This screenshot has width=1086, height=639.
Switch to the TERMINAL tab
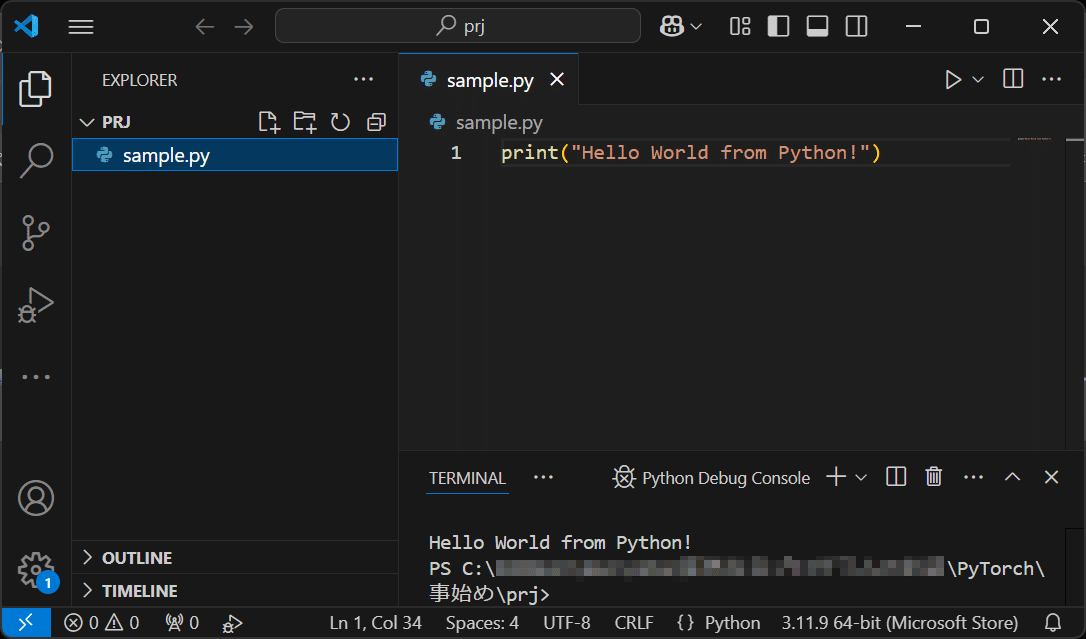pos(467,478)
